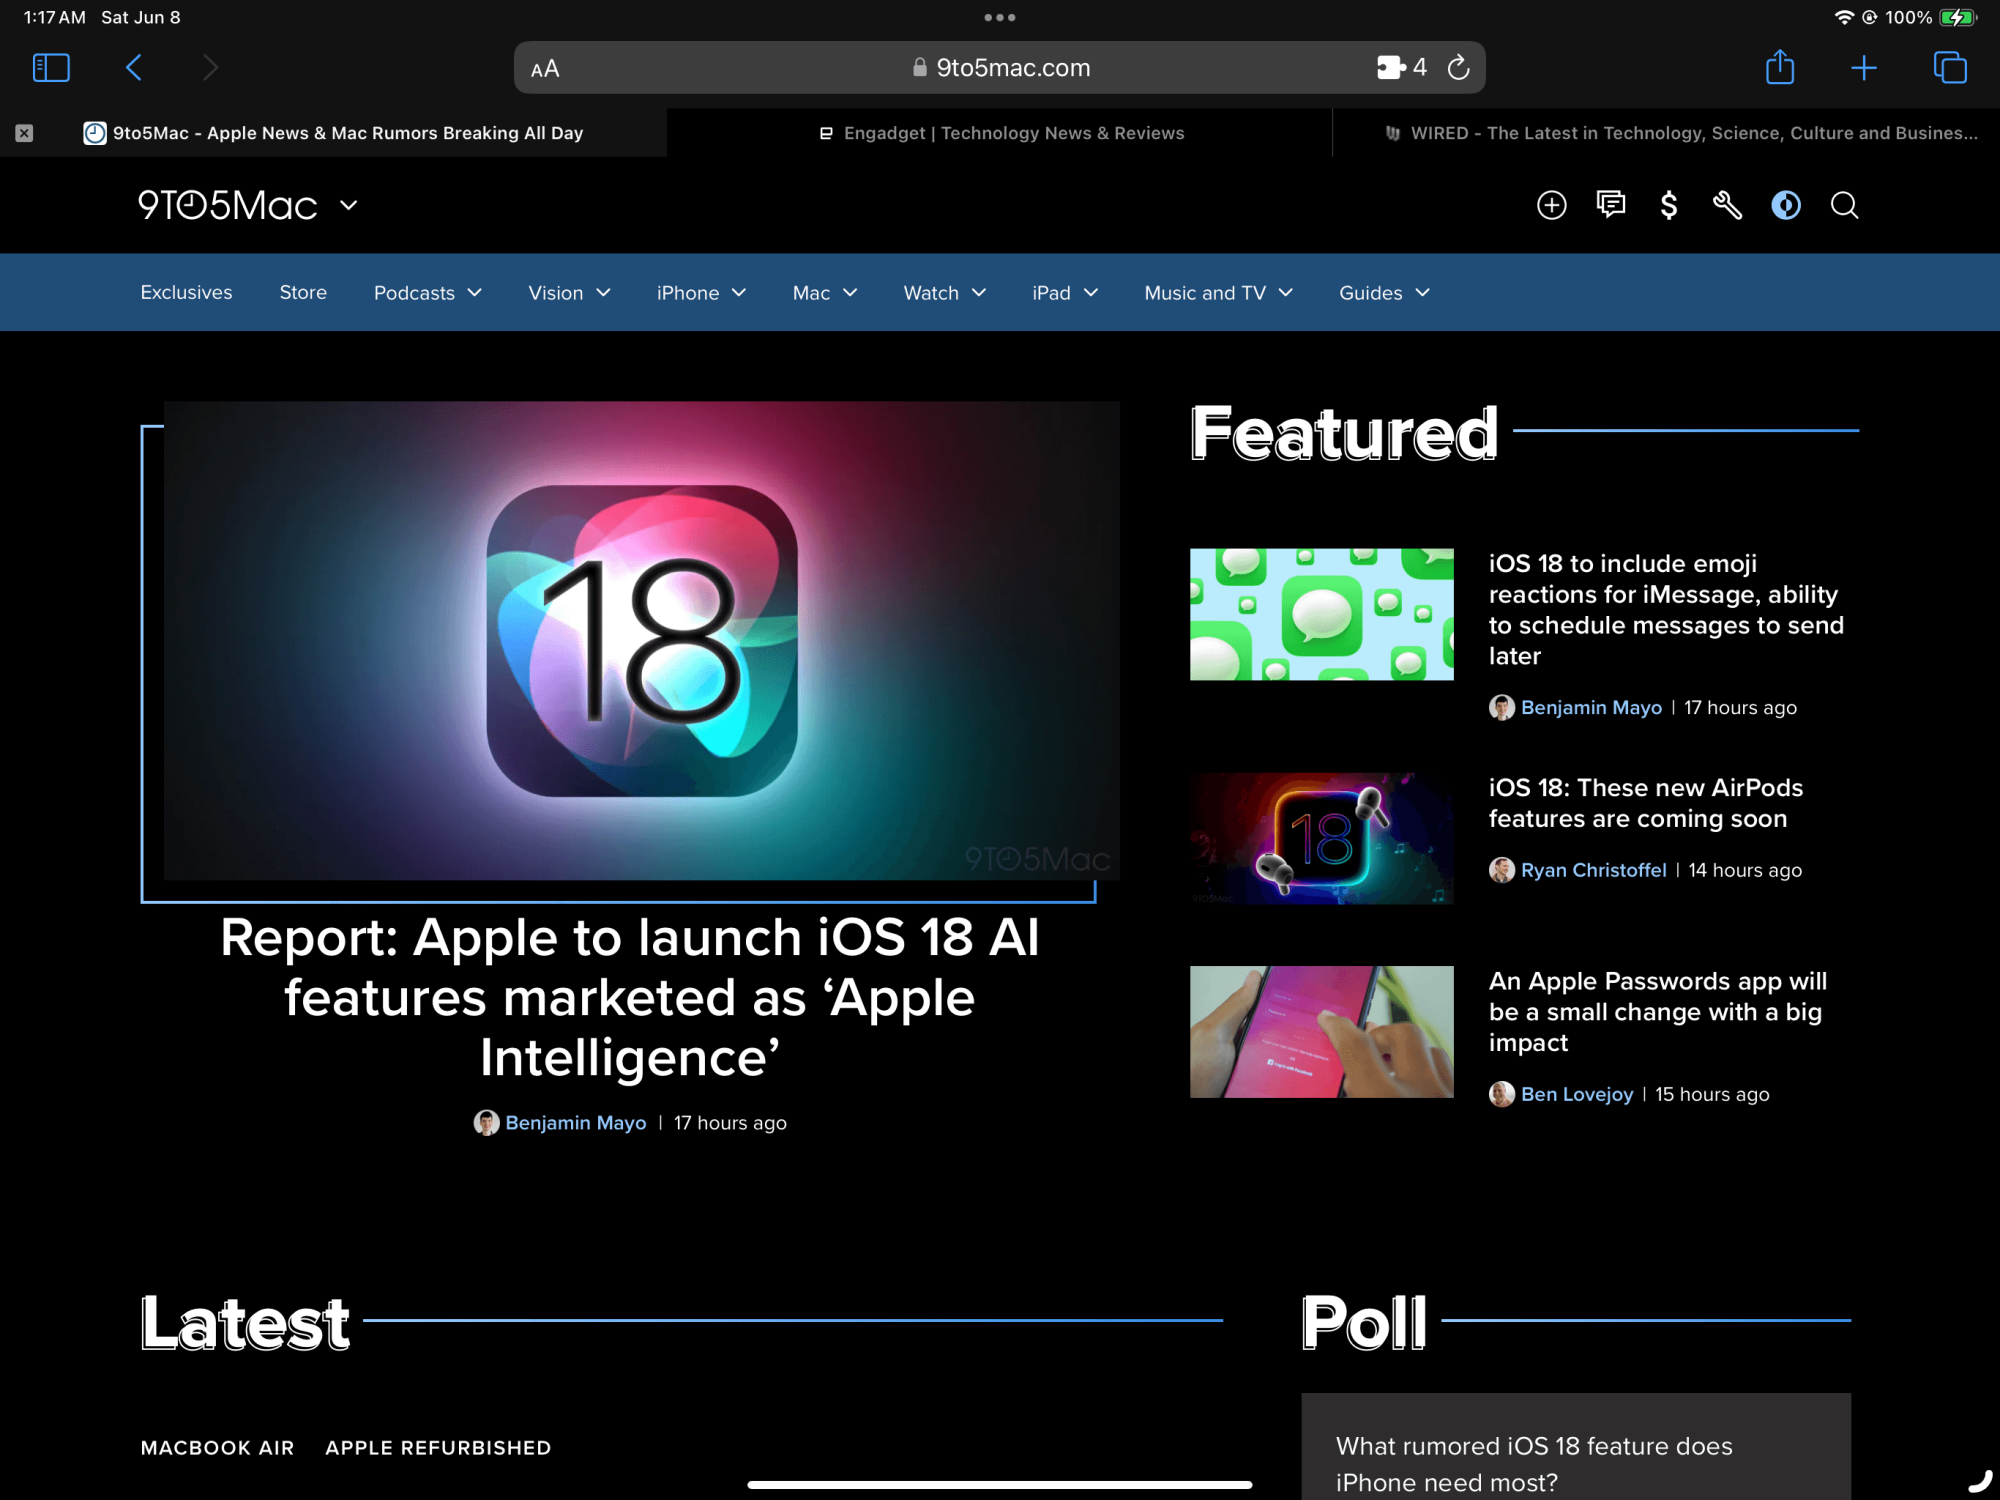Screen dimensions: 2000x1500
Task: Tap the extensions puzzle icon
Action: (x=1391, y=68)
